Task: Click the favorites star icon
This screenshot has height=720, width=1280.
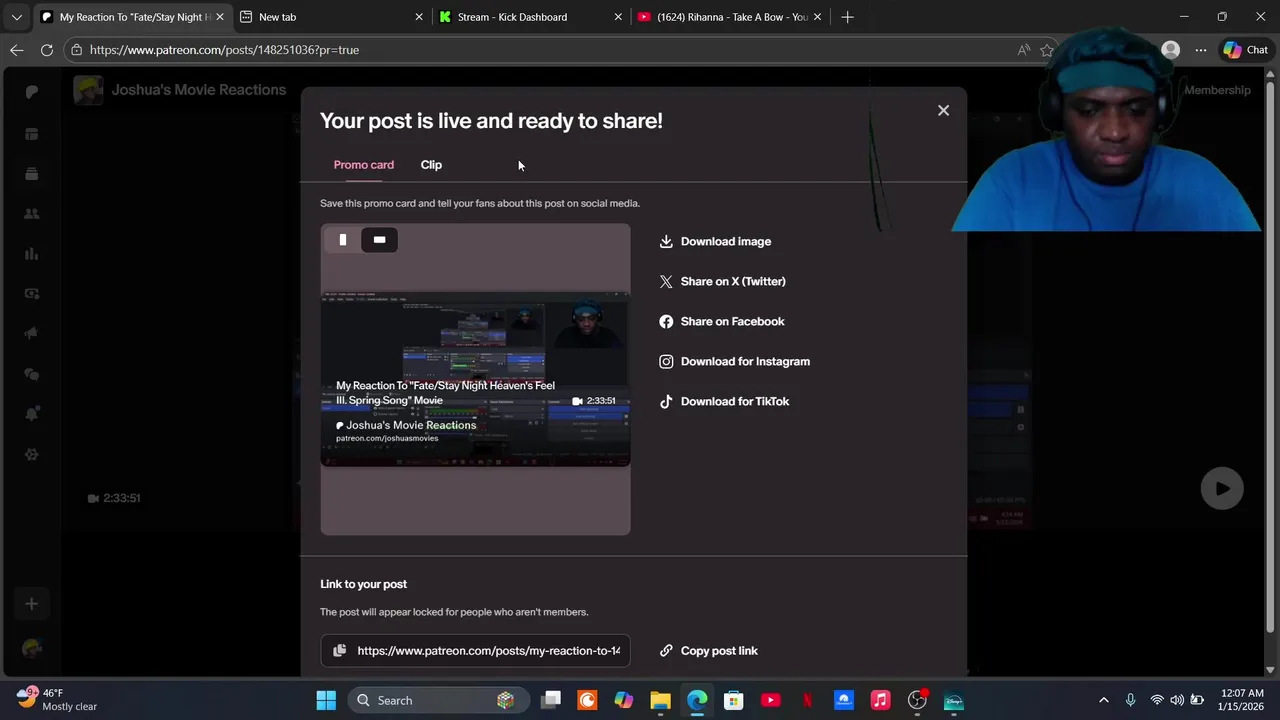Action: 1047,49
